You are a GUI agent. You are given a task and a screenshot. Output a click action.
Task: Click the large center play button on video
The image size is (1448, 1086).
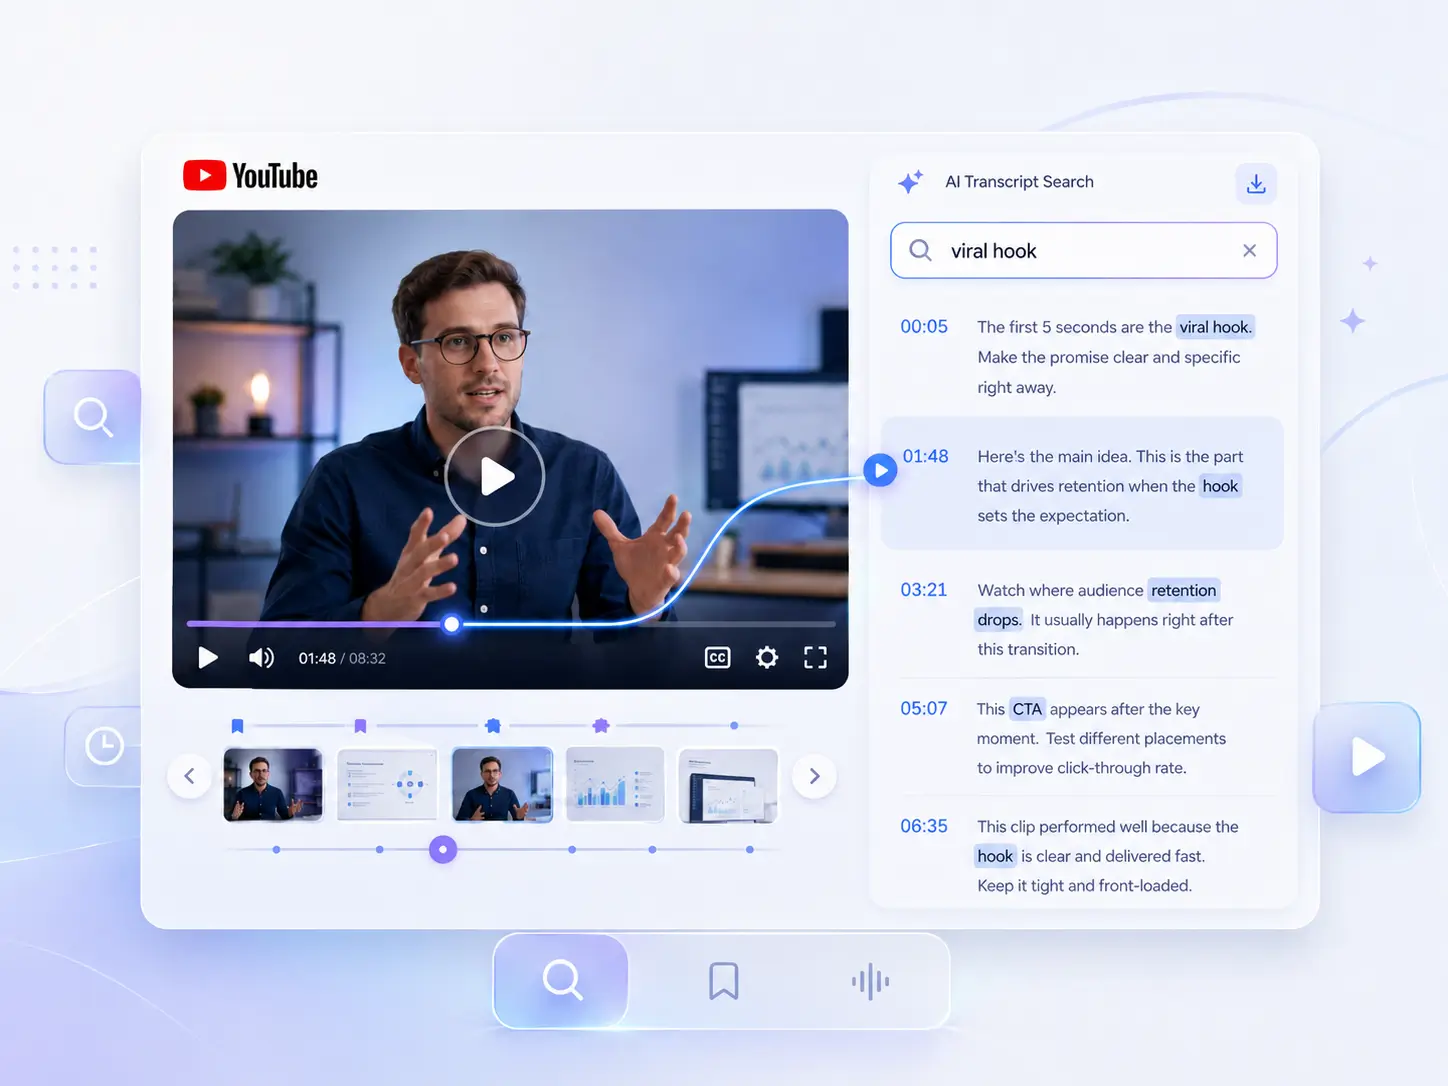pos(494,476)
